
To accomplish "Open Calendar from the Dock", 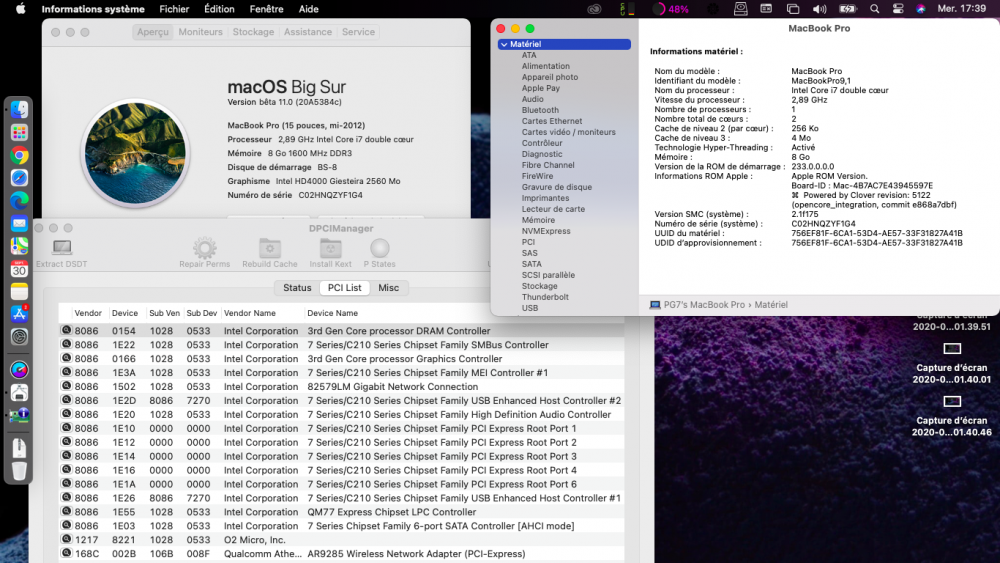I will tap(19, 268).
